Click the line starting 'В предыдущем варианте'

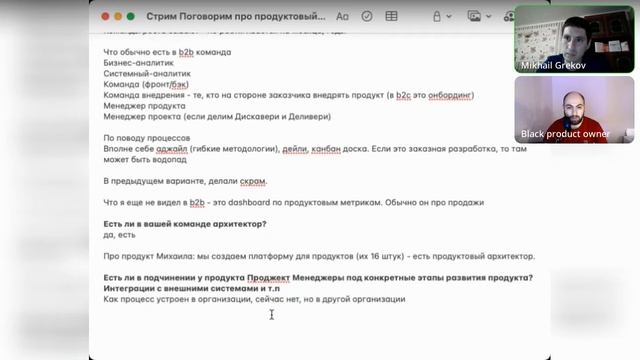coord(185,181)
